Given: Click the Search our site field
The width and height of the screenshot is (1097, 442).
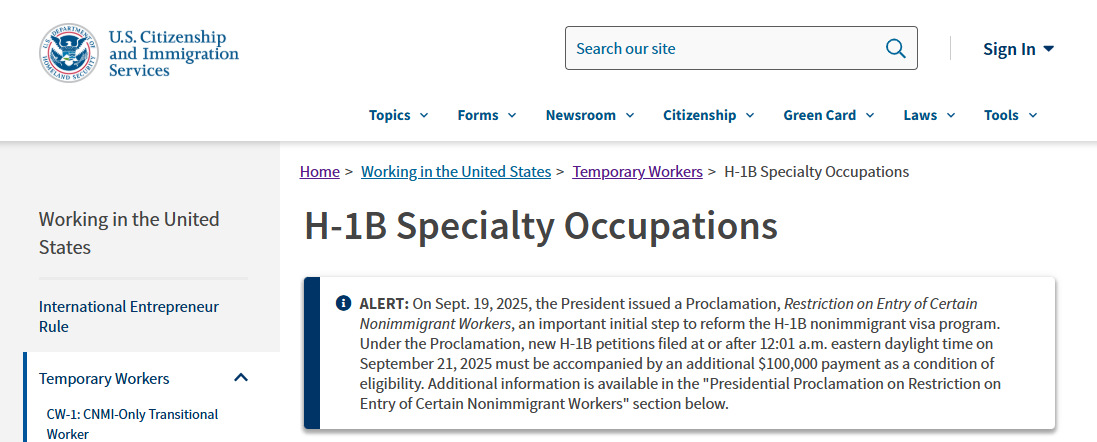Looking at the screenshot, I should (725, 48).
